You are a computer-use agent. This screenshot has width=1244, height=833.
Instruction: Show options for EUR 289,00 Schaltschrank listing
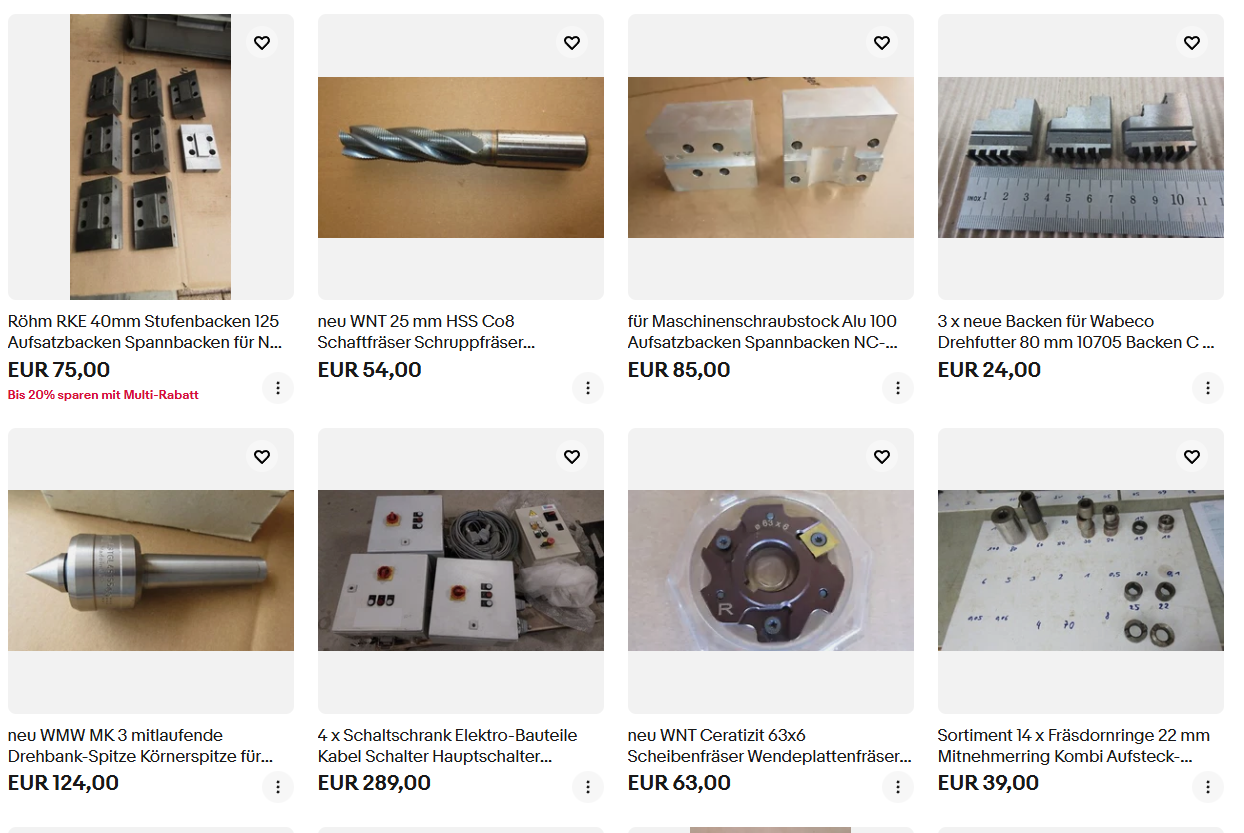pyautogui.click(x=588, y=787)
